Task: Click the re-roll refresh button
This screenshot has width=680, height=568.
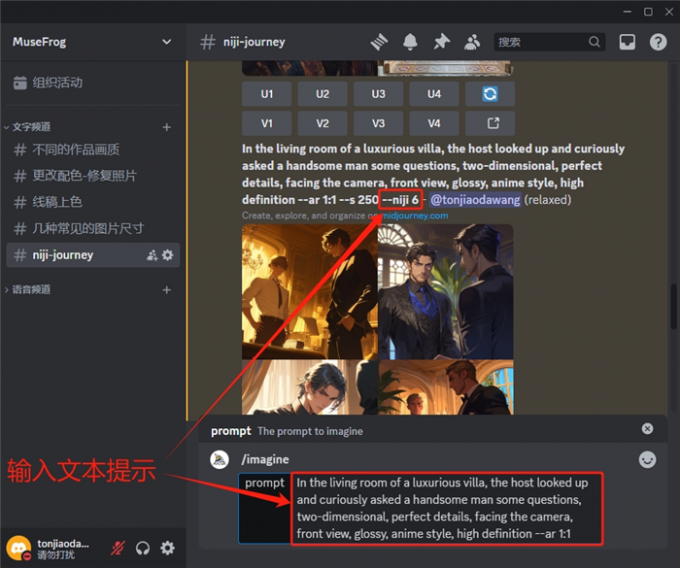Action: [x=490, y=94]
